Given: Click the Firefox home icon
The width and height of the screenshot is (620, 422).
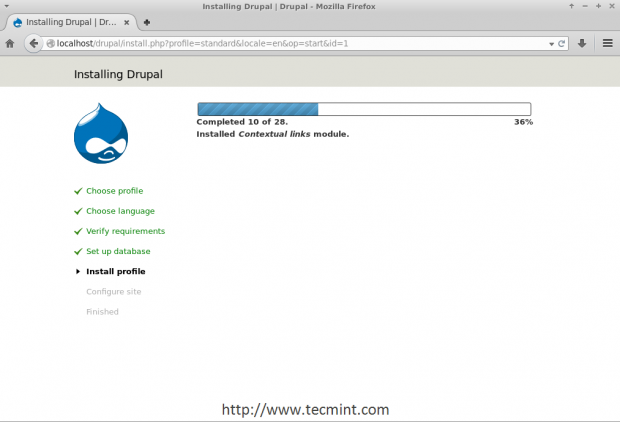Looking at the screenshot, I should click(10, 44).
